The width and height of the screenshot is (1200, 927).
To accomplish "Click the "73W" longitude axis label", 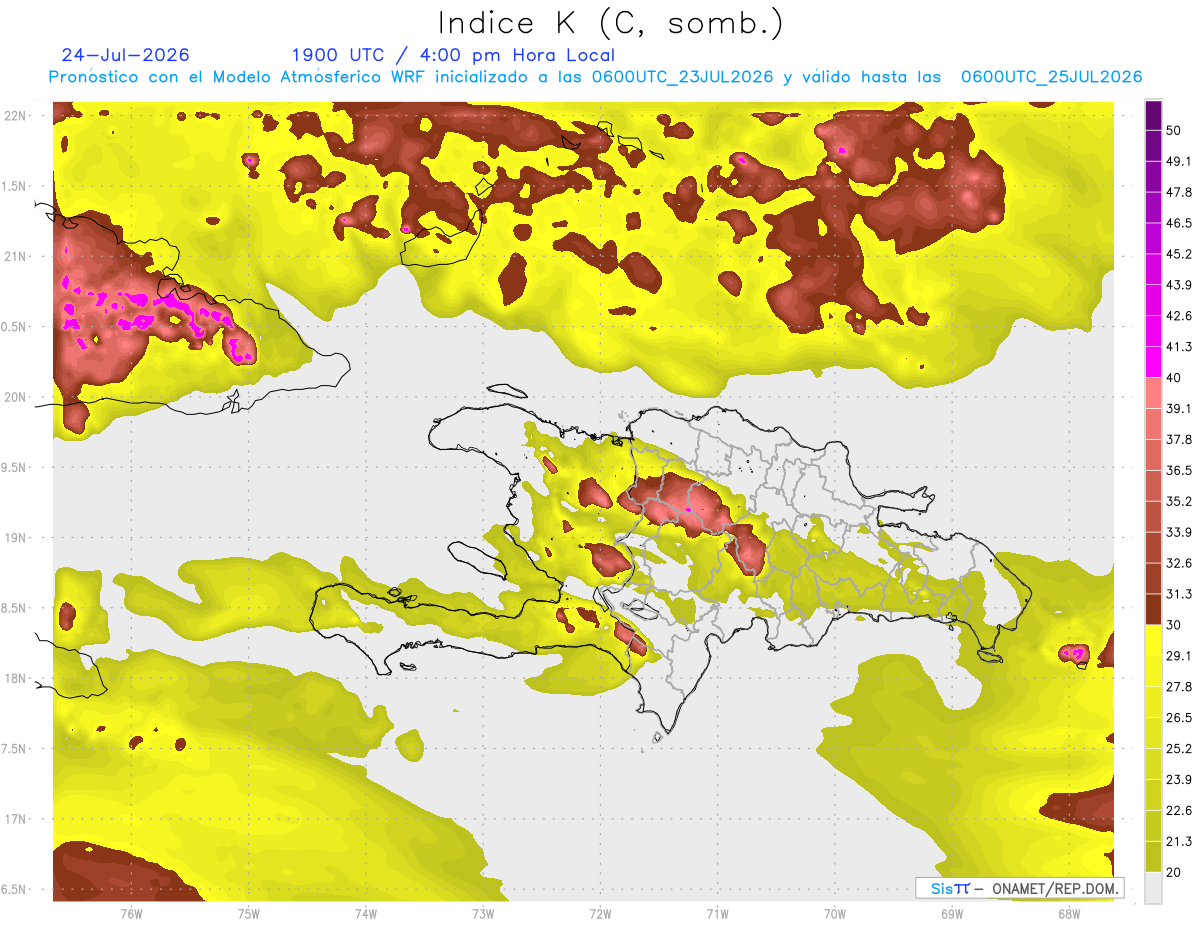I will pyautogui.click(x=483, y=913).
